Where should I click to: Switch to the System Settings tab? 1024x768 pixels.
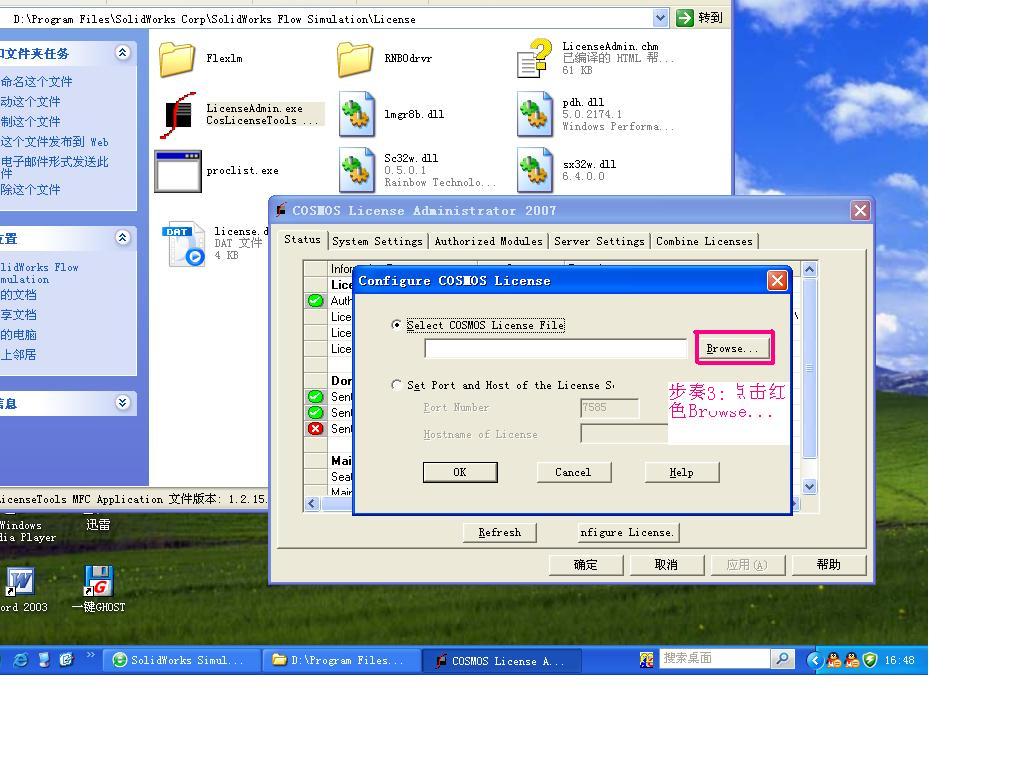[377, 241]
